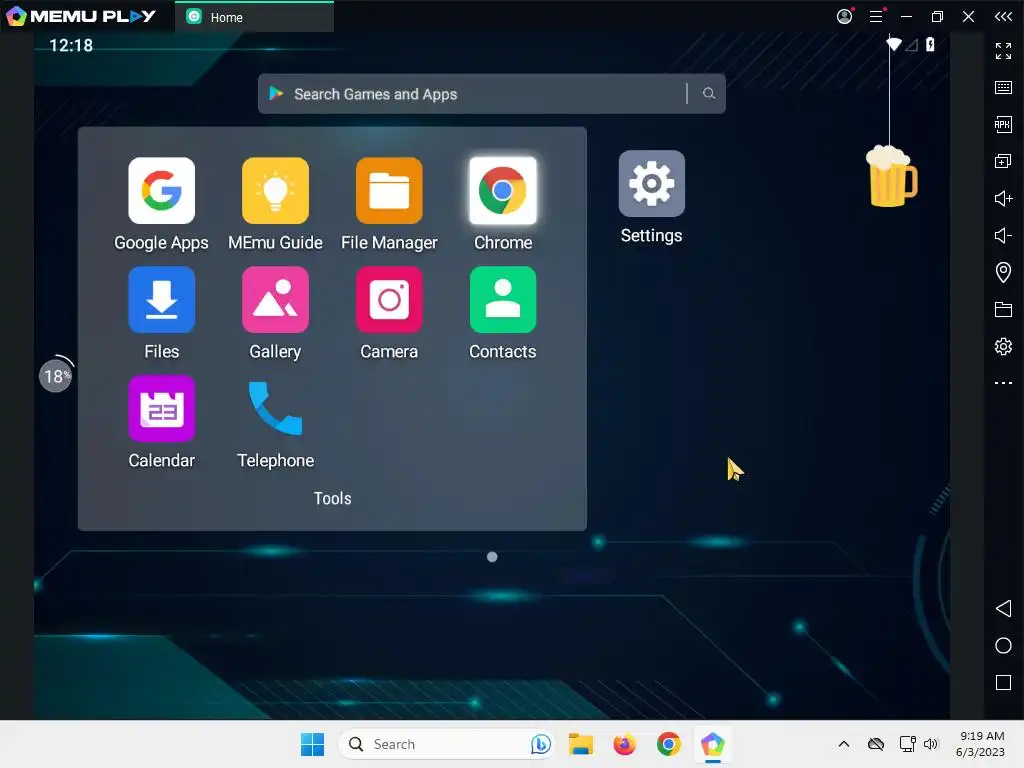Click the Tools folder label
Viewport: 1024px width, 768px height.
[332, 498]
